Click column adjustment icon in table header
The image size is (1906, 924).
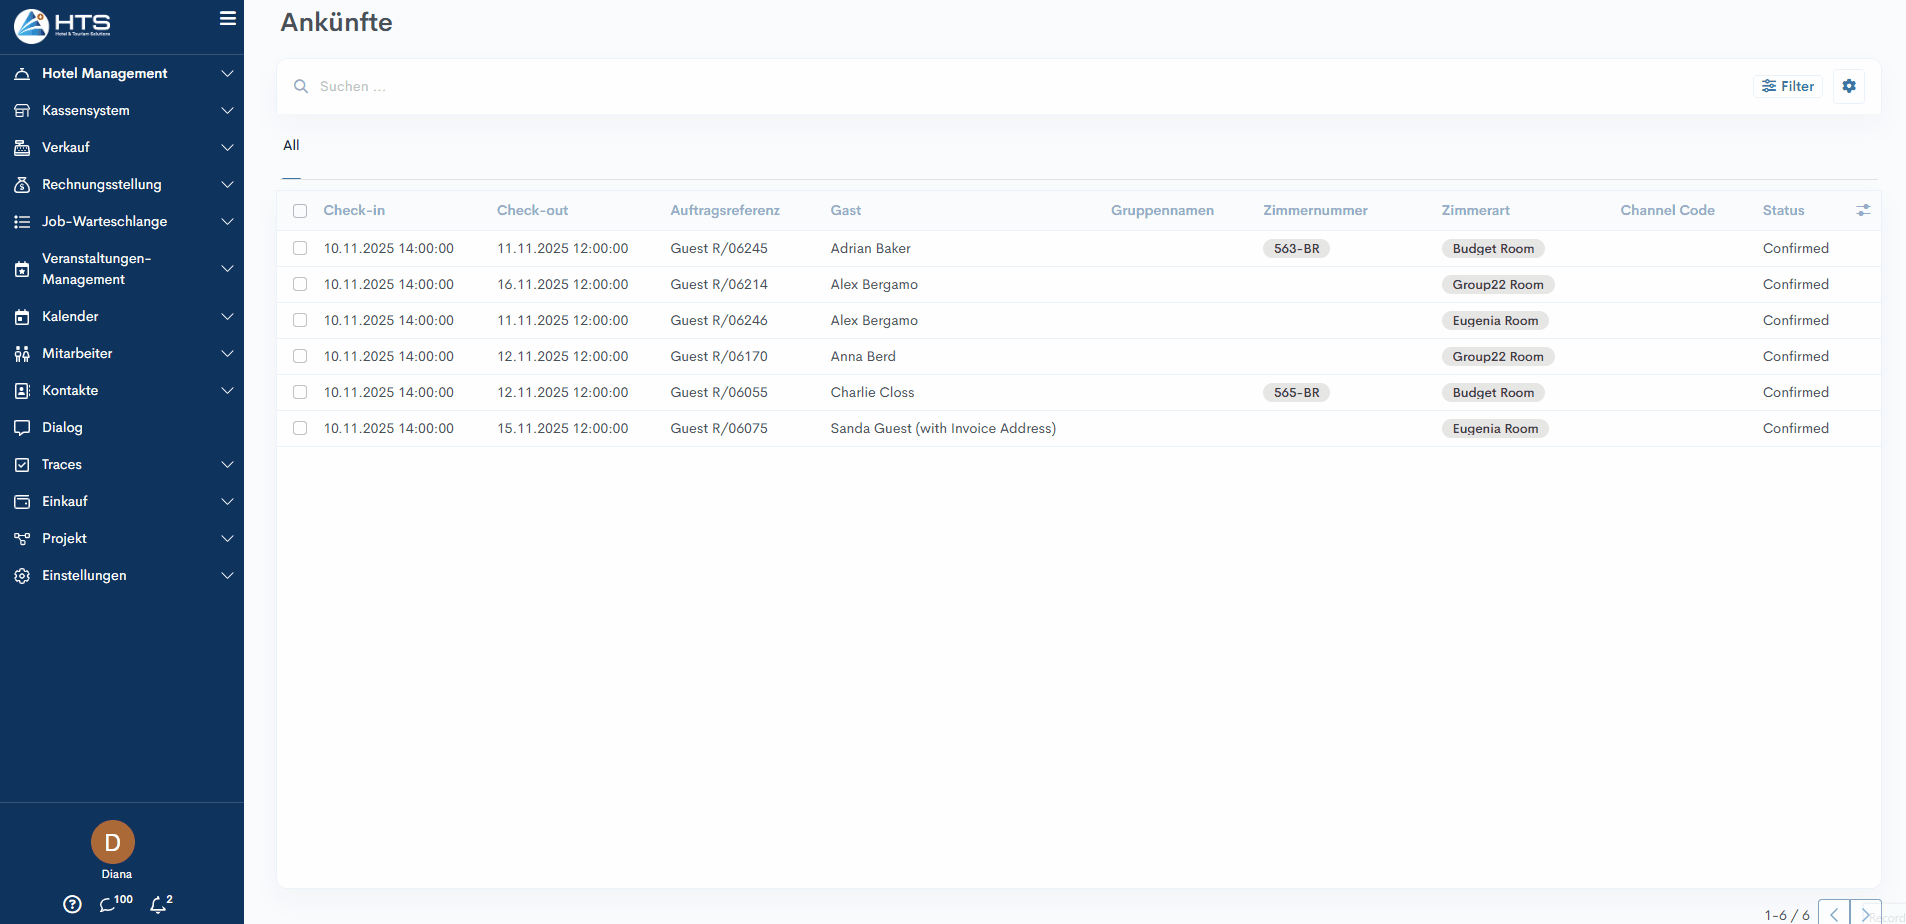pos(1862,210)
